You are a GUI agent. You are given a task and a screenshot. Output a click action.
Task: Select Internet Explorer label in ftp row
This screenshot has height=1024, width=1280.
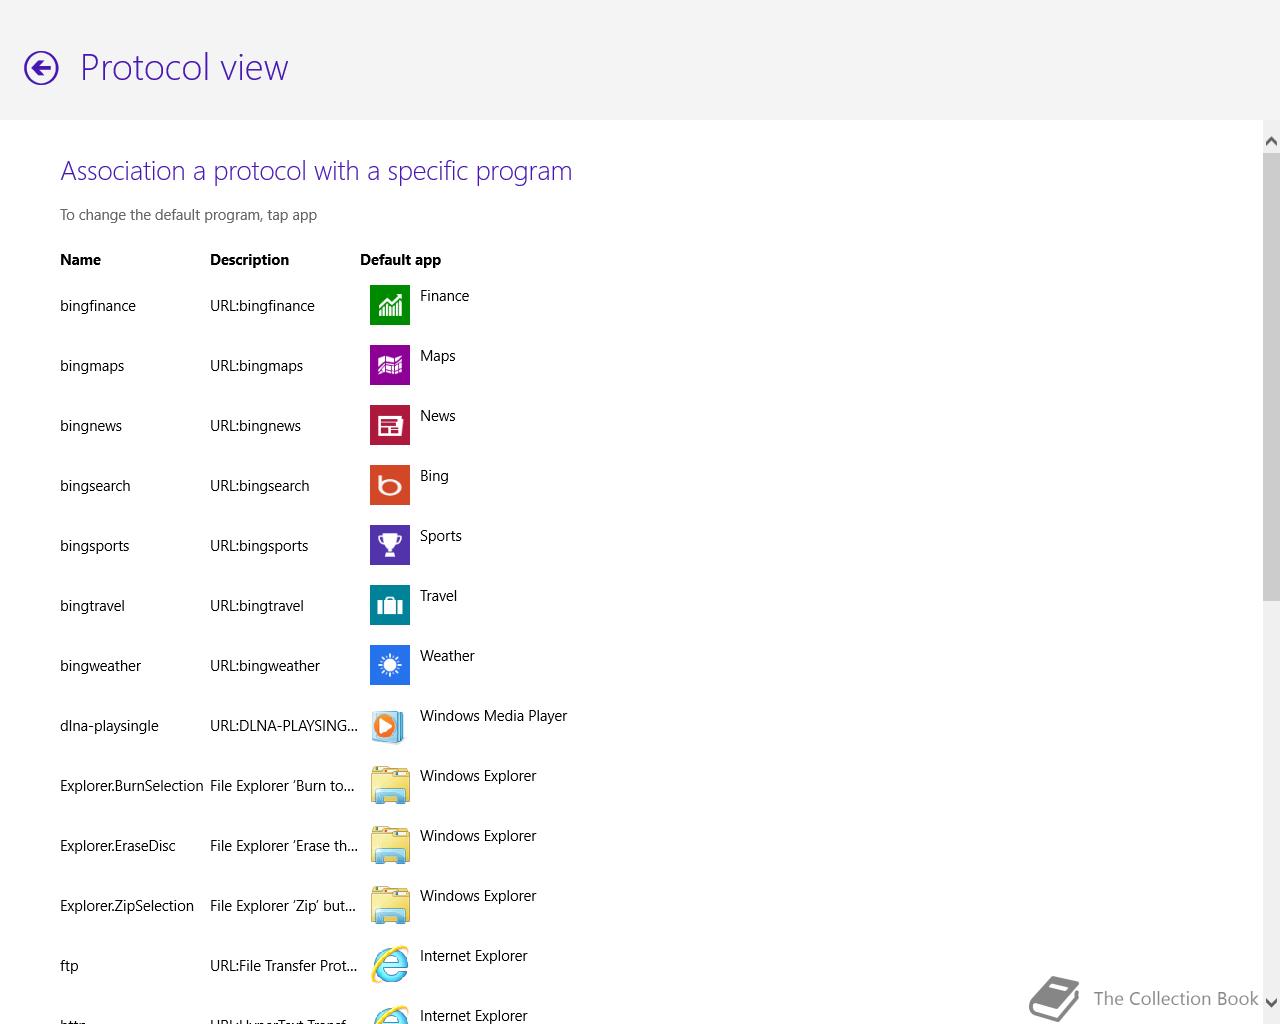473,956
